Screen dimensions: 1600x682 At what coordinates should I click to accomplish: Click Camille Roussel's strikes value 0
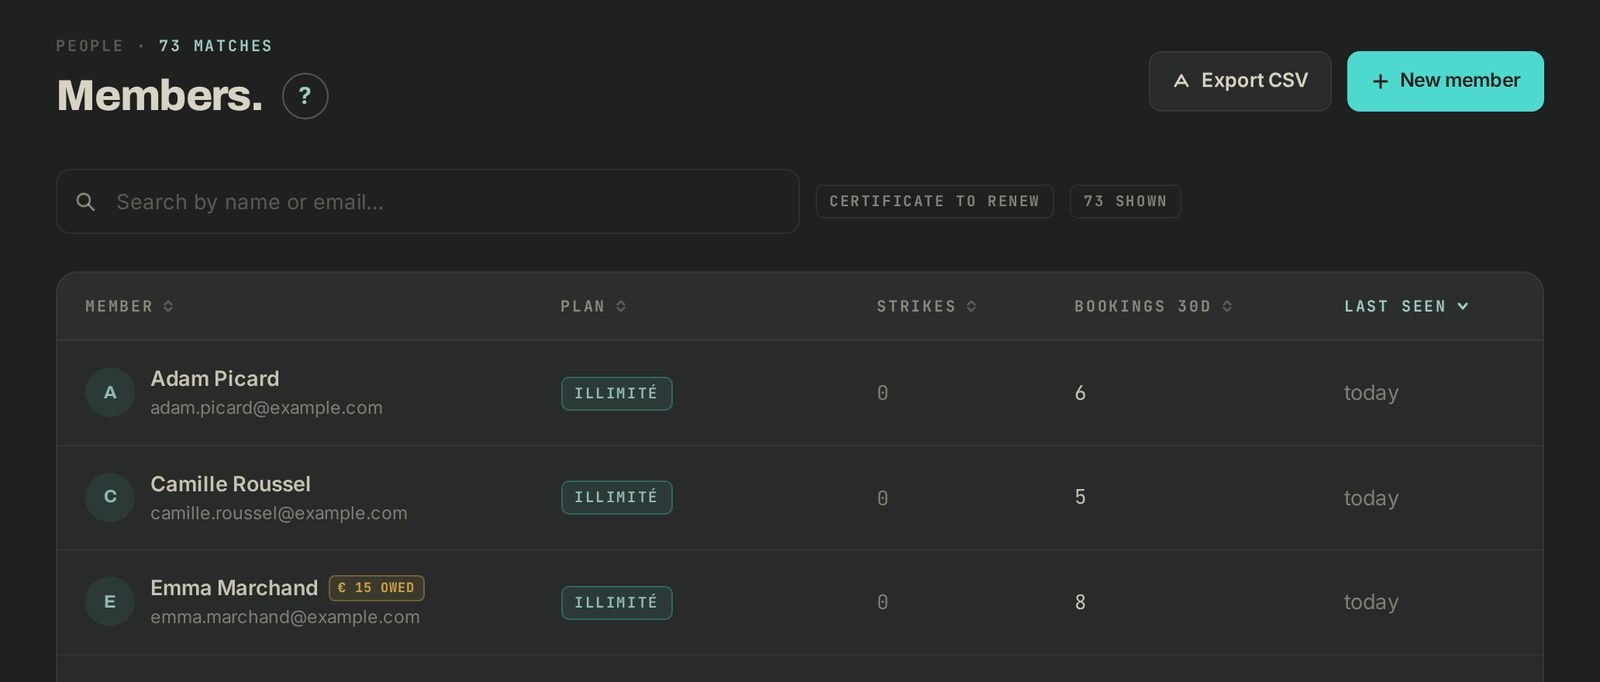(883, 498)
